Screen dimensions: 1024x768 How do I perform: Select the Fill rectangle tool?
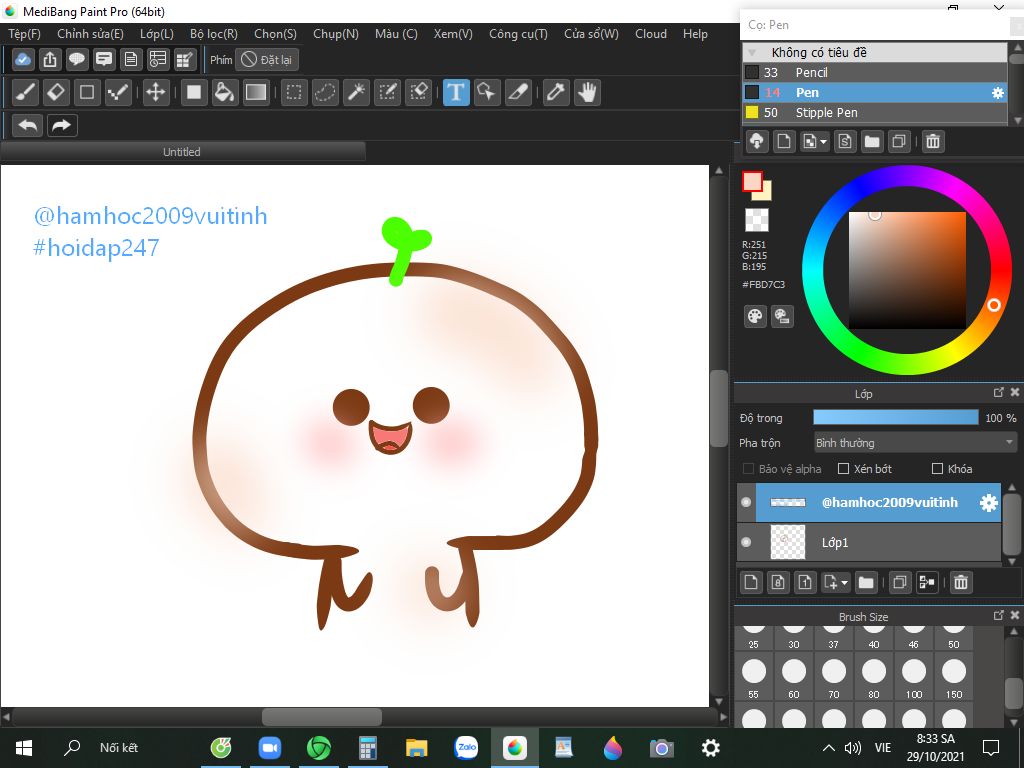pyautogui.click(x=193, y=92)
